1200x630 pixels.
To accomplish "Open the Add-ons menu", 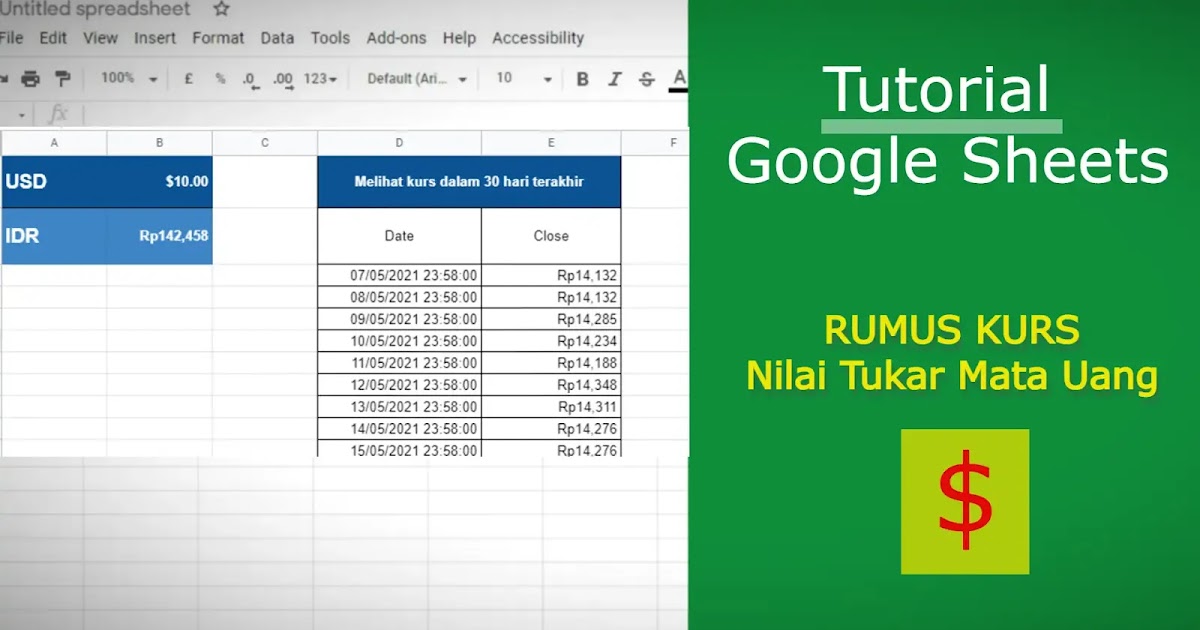I will tap(396, 38).
